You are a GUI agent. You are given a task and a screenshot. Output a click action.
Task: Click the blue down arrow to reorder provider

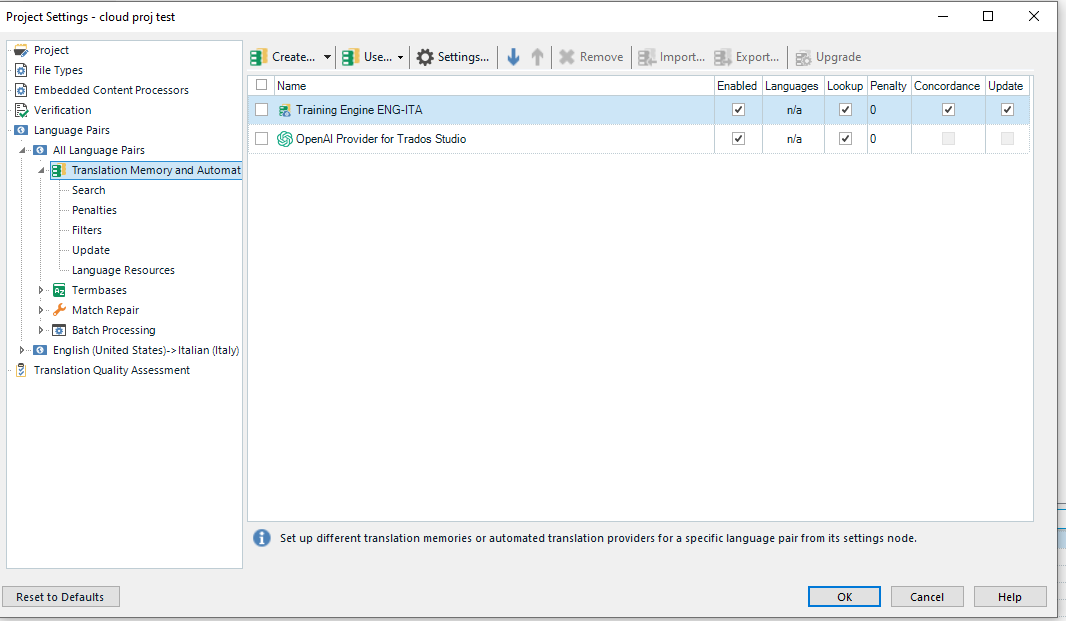coord(512,57)
